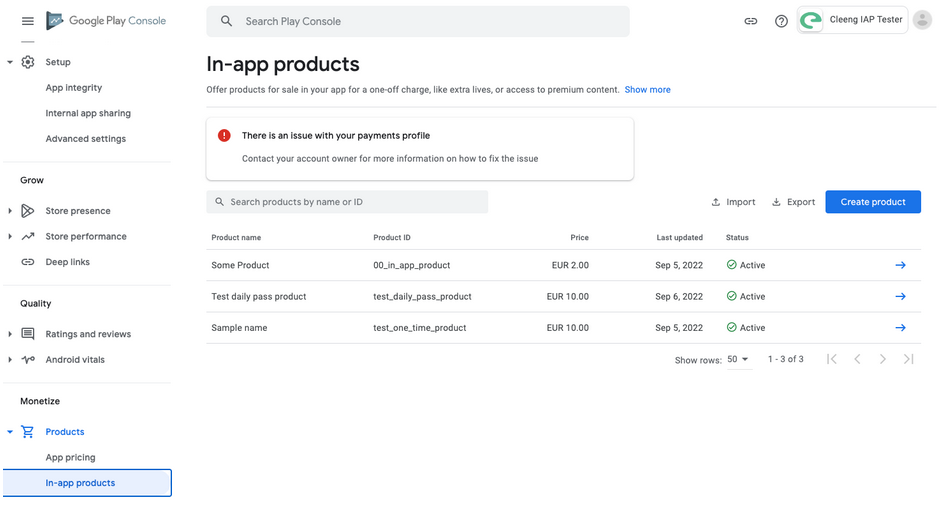Viewport: 941px width, 511px height.
Task: Click product ID test_one_time_product
Action: (x=419, y=327)
